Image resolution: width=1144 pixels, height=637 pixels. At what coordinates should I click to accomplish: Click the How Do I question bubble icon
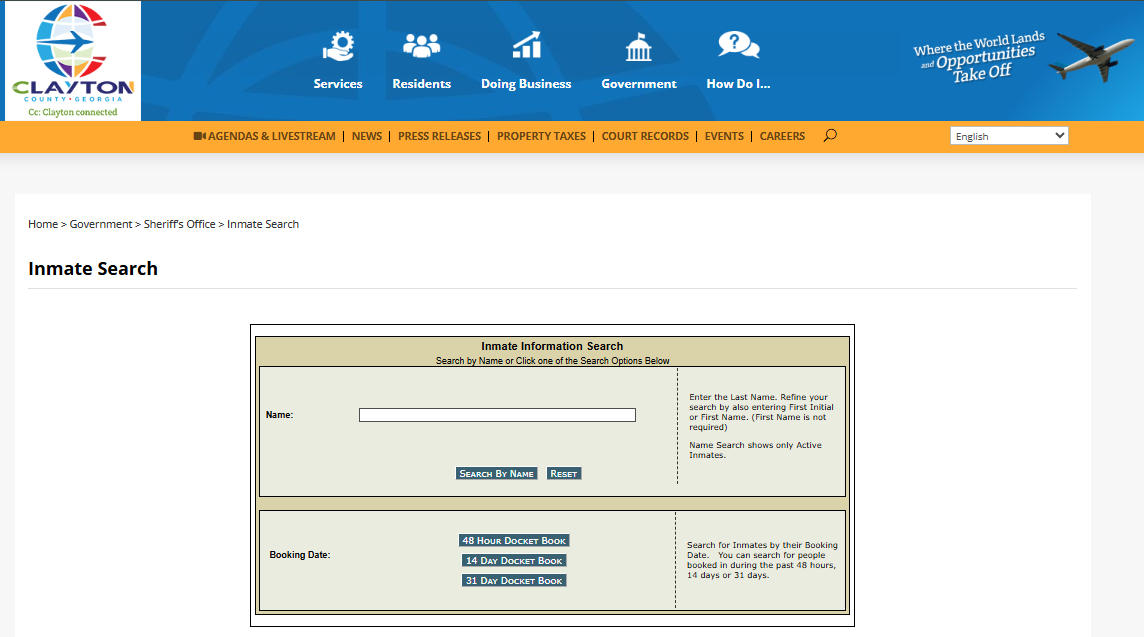coord(738,46)
